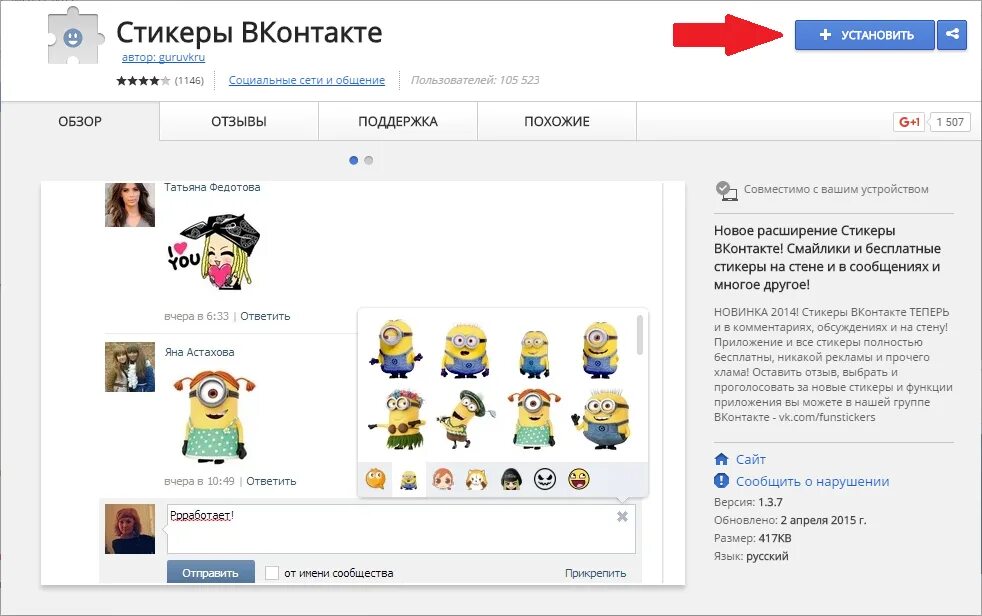Pick the one-eyed waving minion sticker
The image size is (982, 616).
pos(396,348)
